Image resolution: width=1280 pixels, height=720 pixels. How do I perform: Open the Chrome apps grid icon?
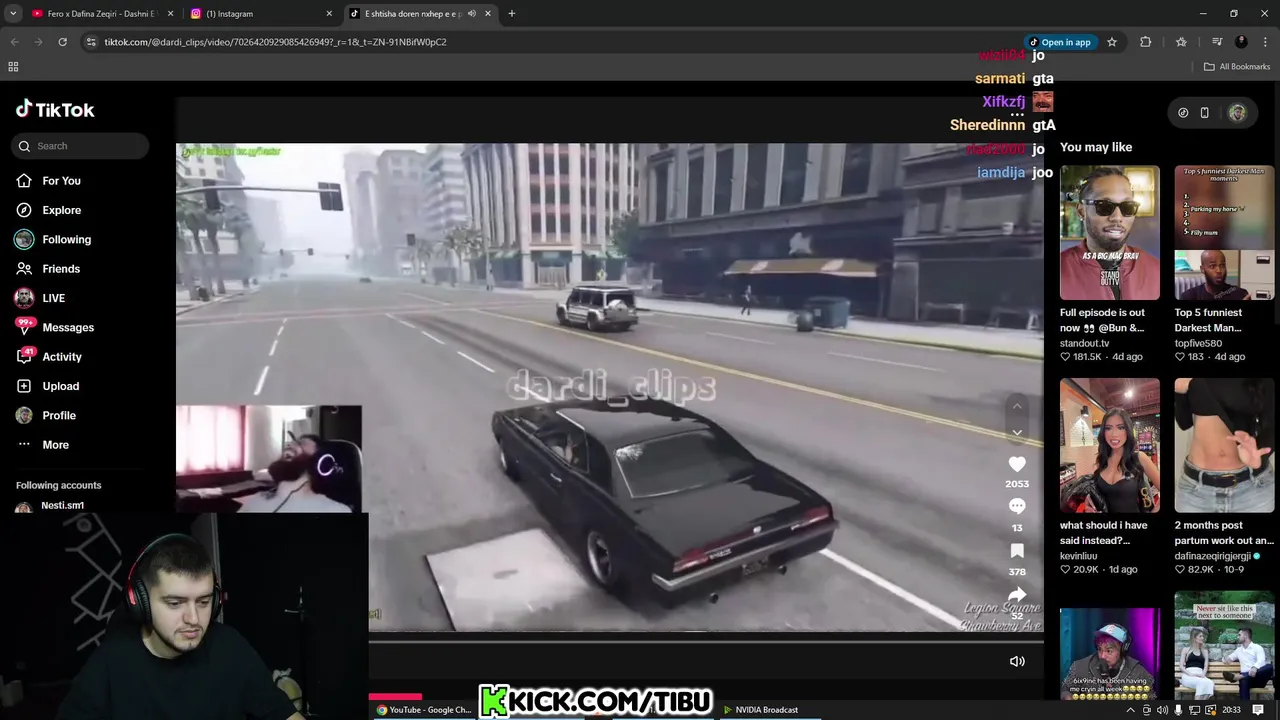(13, 67)
